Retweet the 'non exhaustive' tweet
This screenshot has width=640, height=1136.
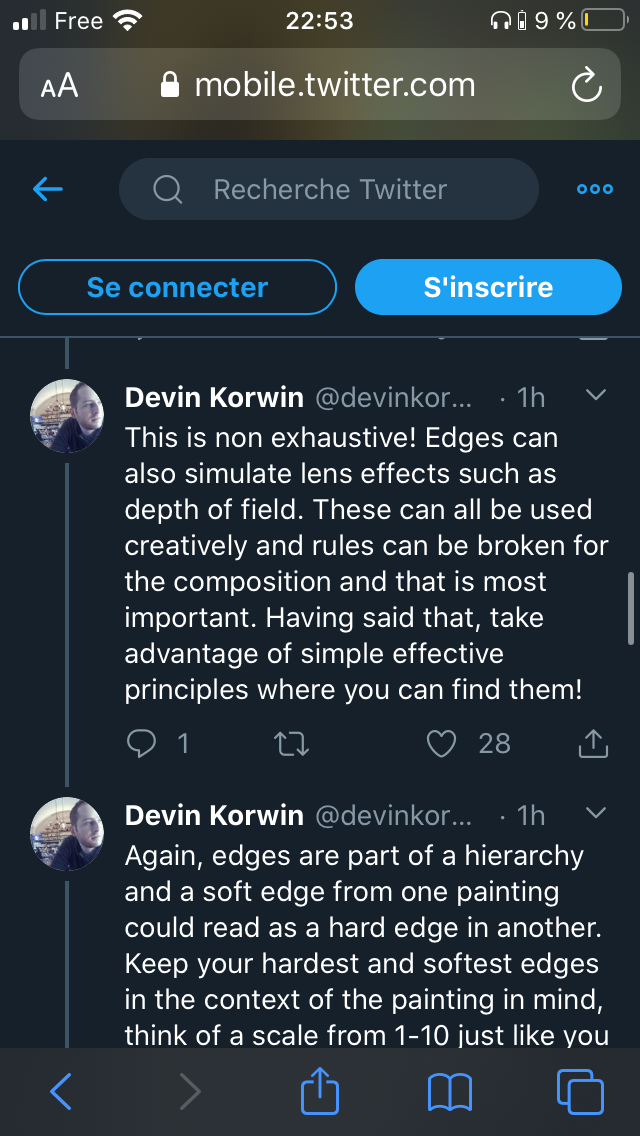tap(292, 743)
